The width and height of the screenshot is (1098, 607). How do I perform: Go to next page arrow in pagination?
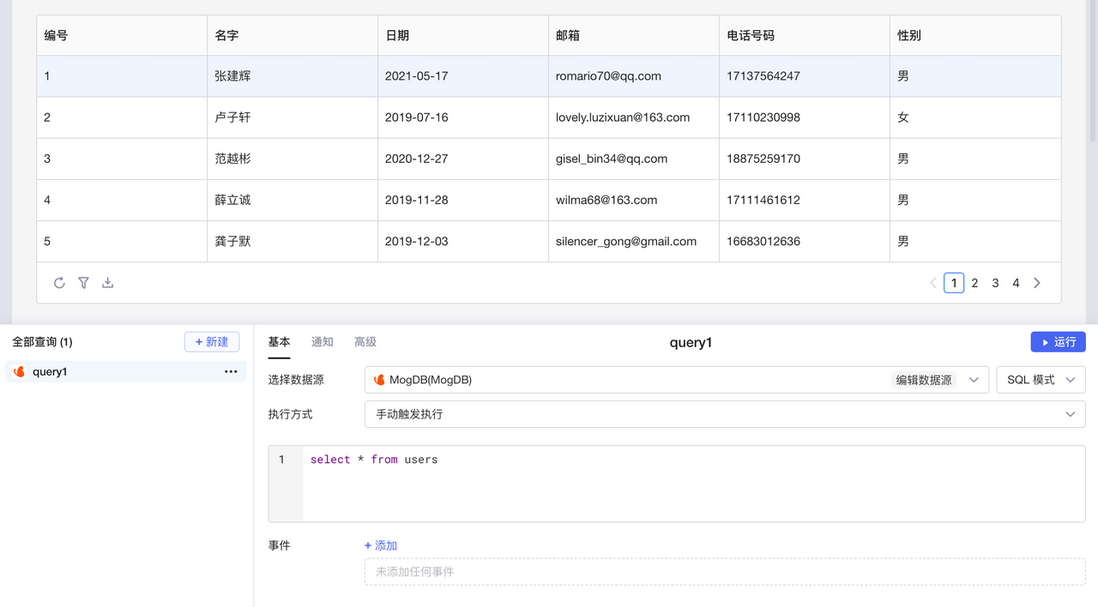tap(1037, 283)
